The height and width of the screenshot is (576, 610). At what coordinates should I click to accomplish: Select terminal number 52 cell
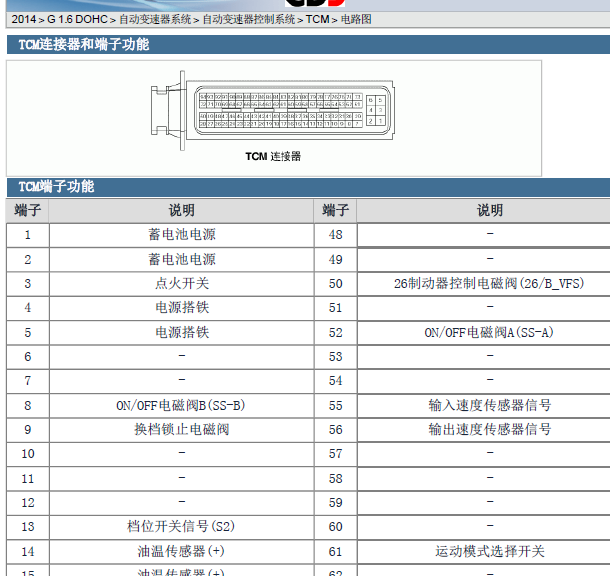335,333
